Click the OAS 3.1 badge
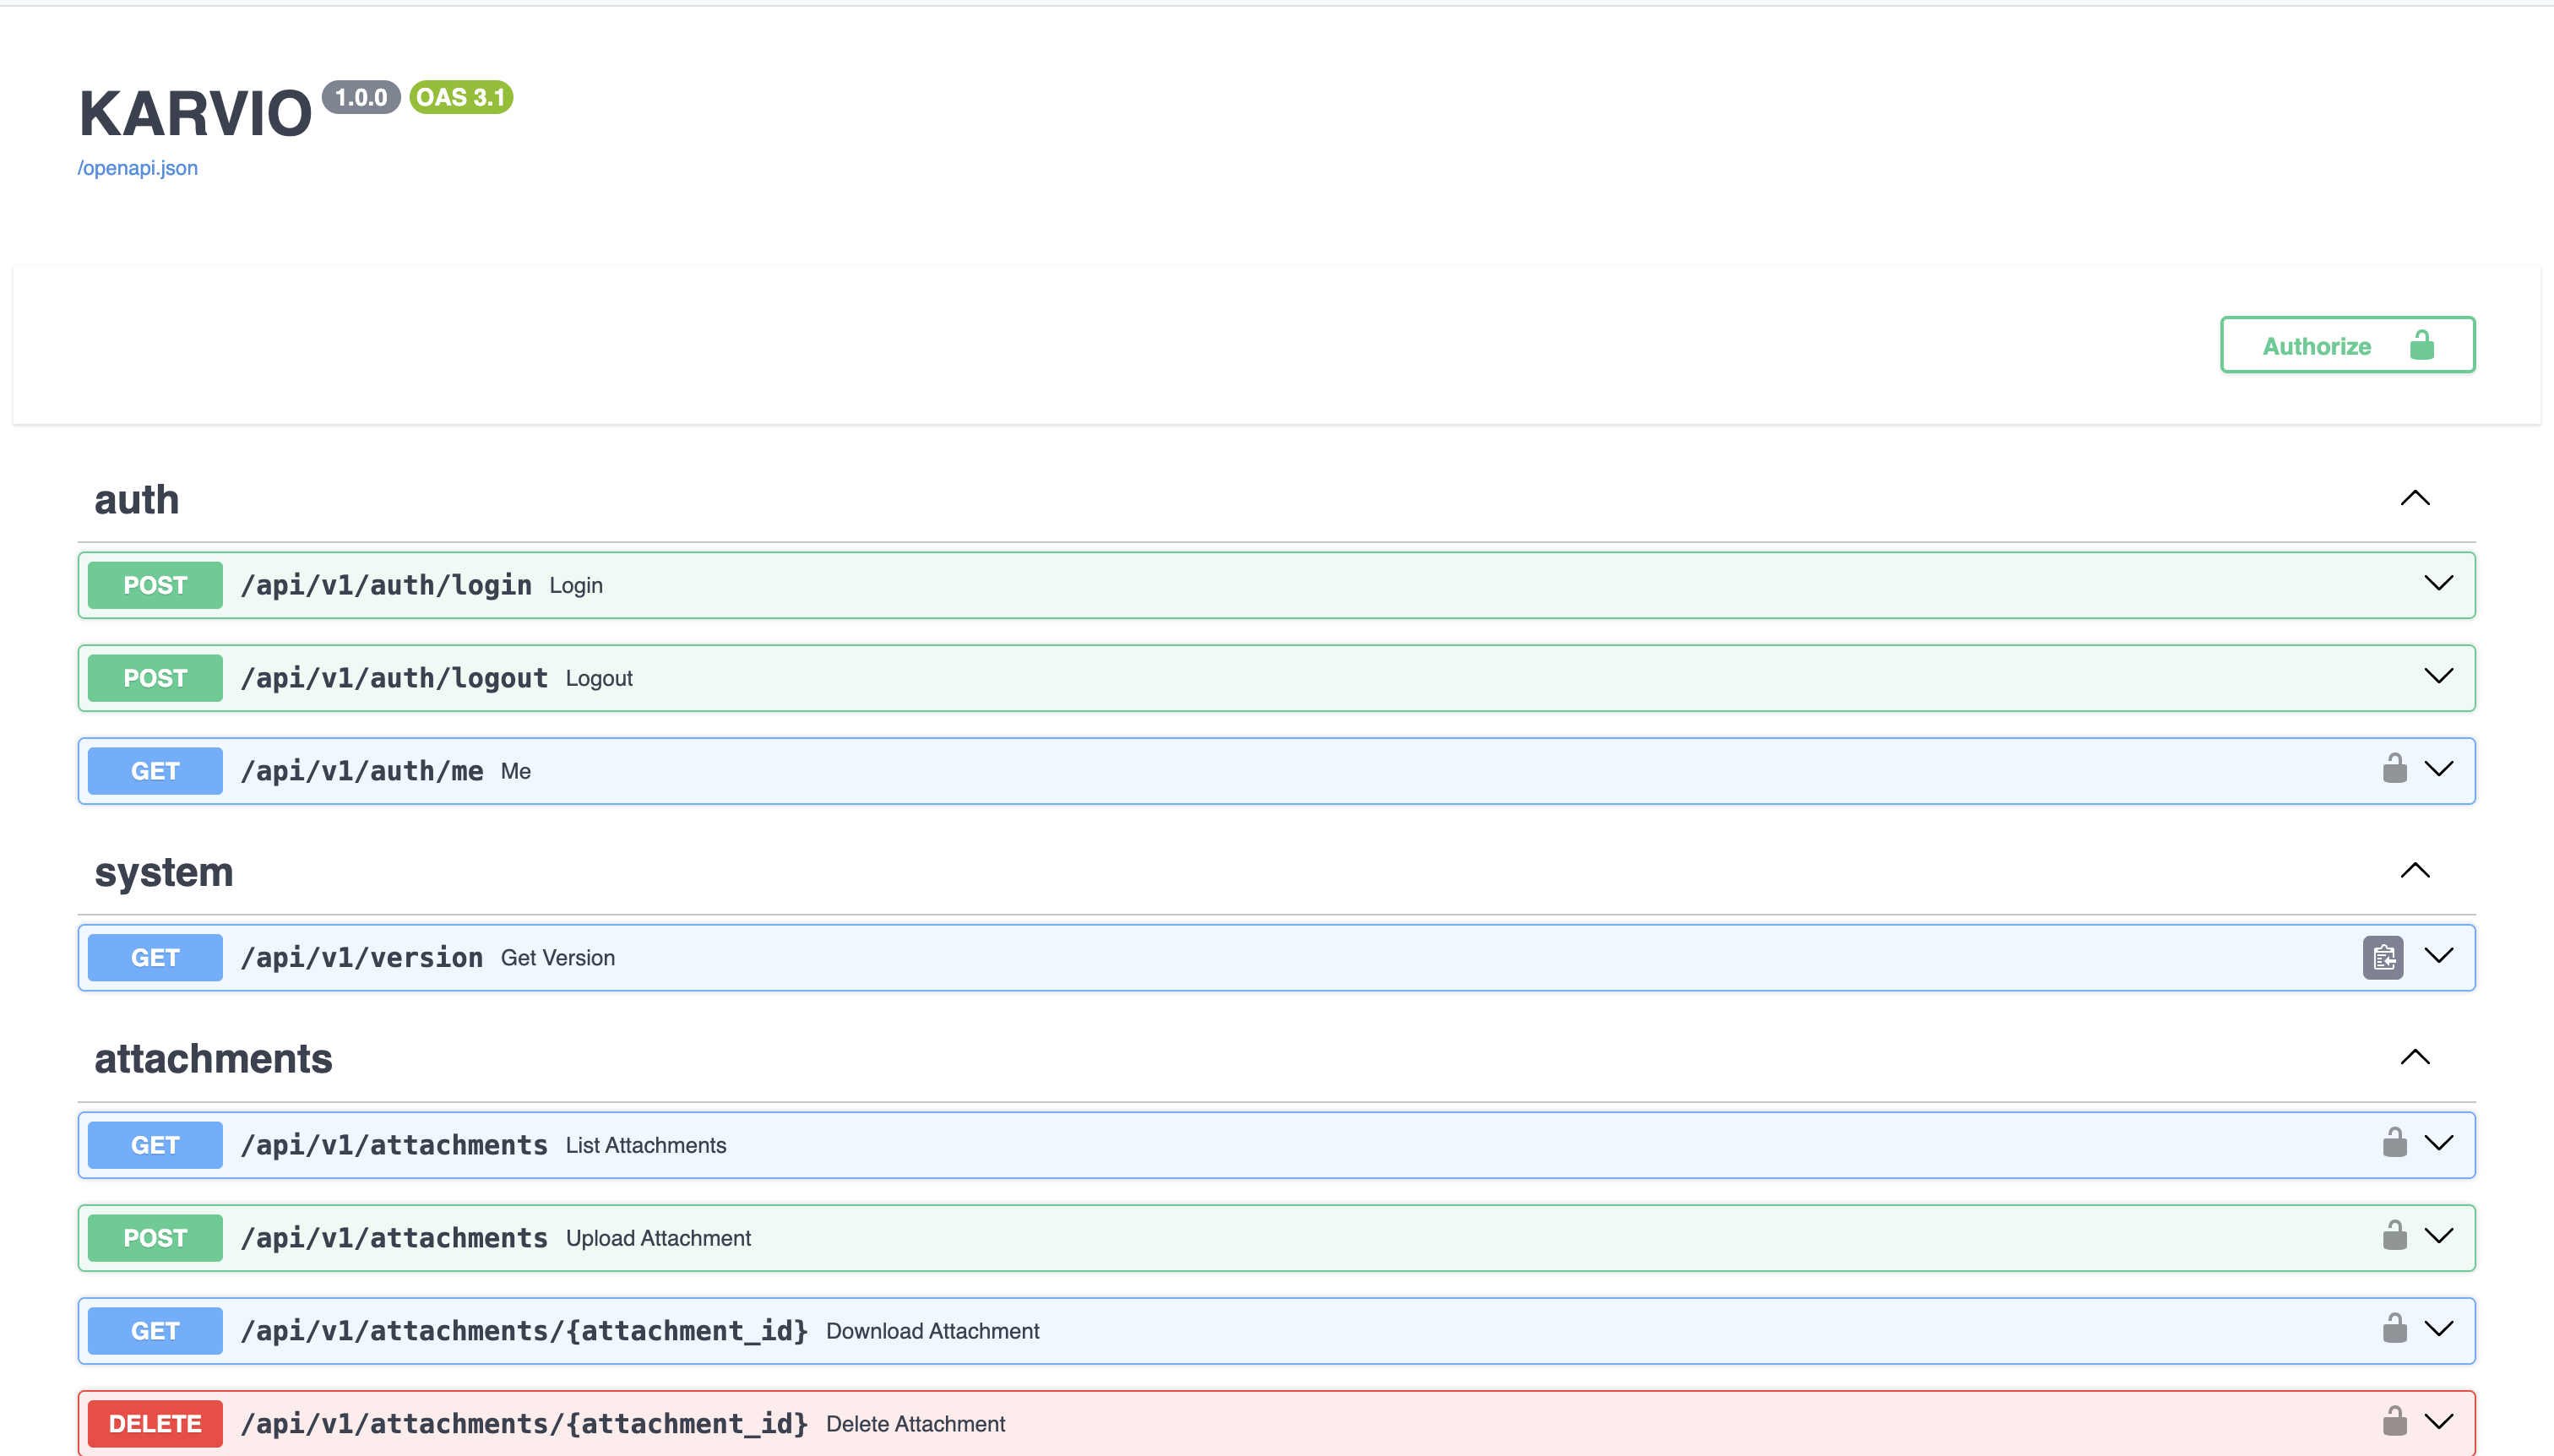 tap(461, 97)
